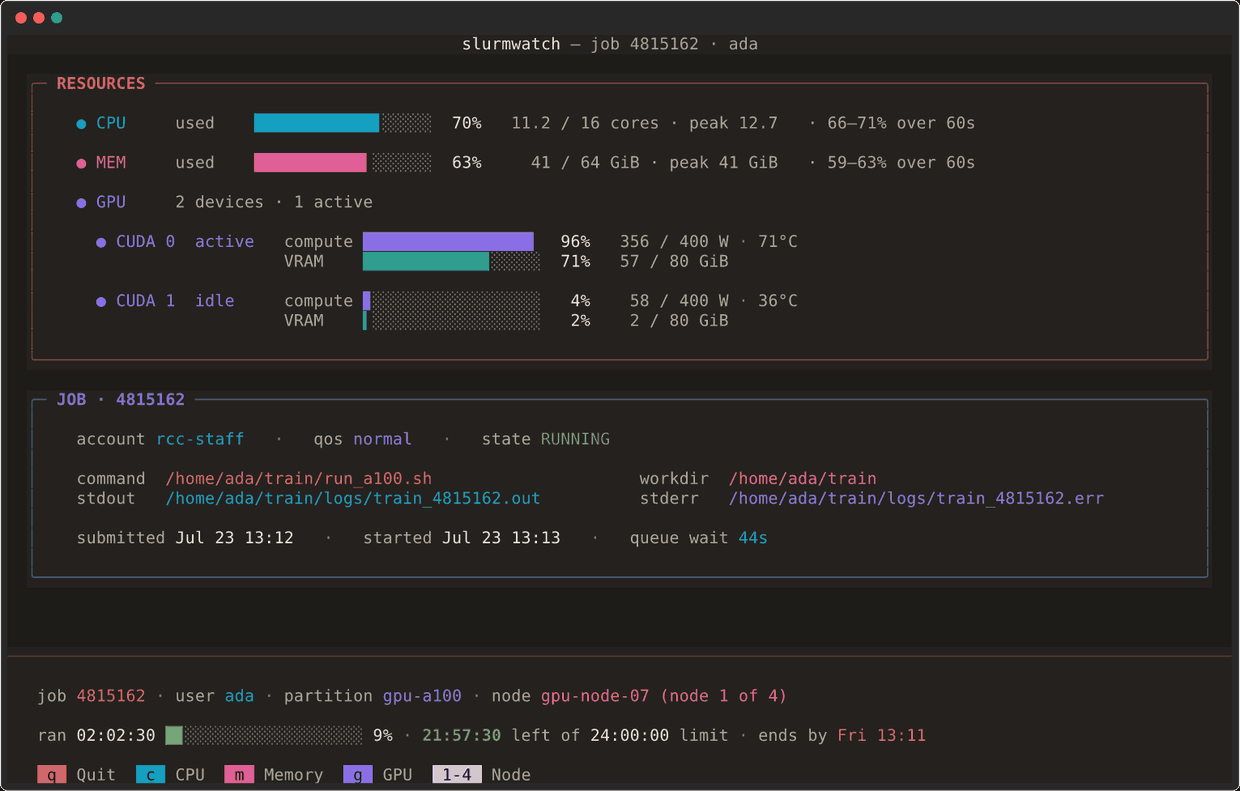Click the CUDA 1 VRAM 2% value
This screenshot has width=1240, height=791.
[580, 320]
